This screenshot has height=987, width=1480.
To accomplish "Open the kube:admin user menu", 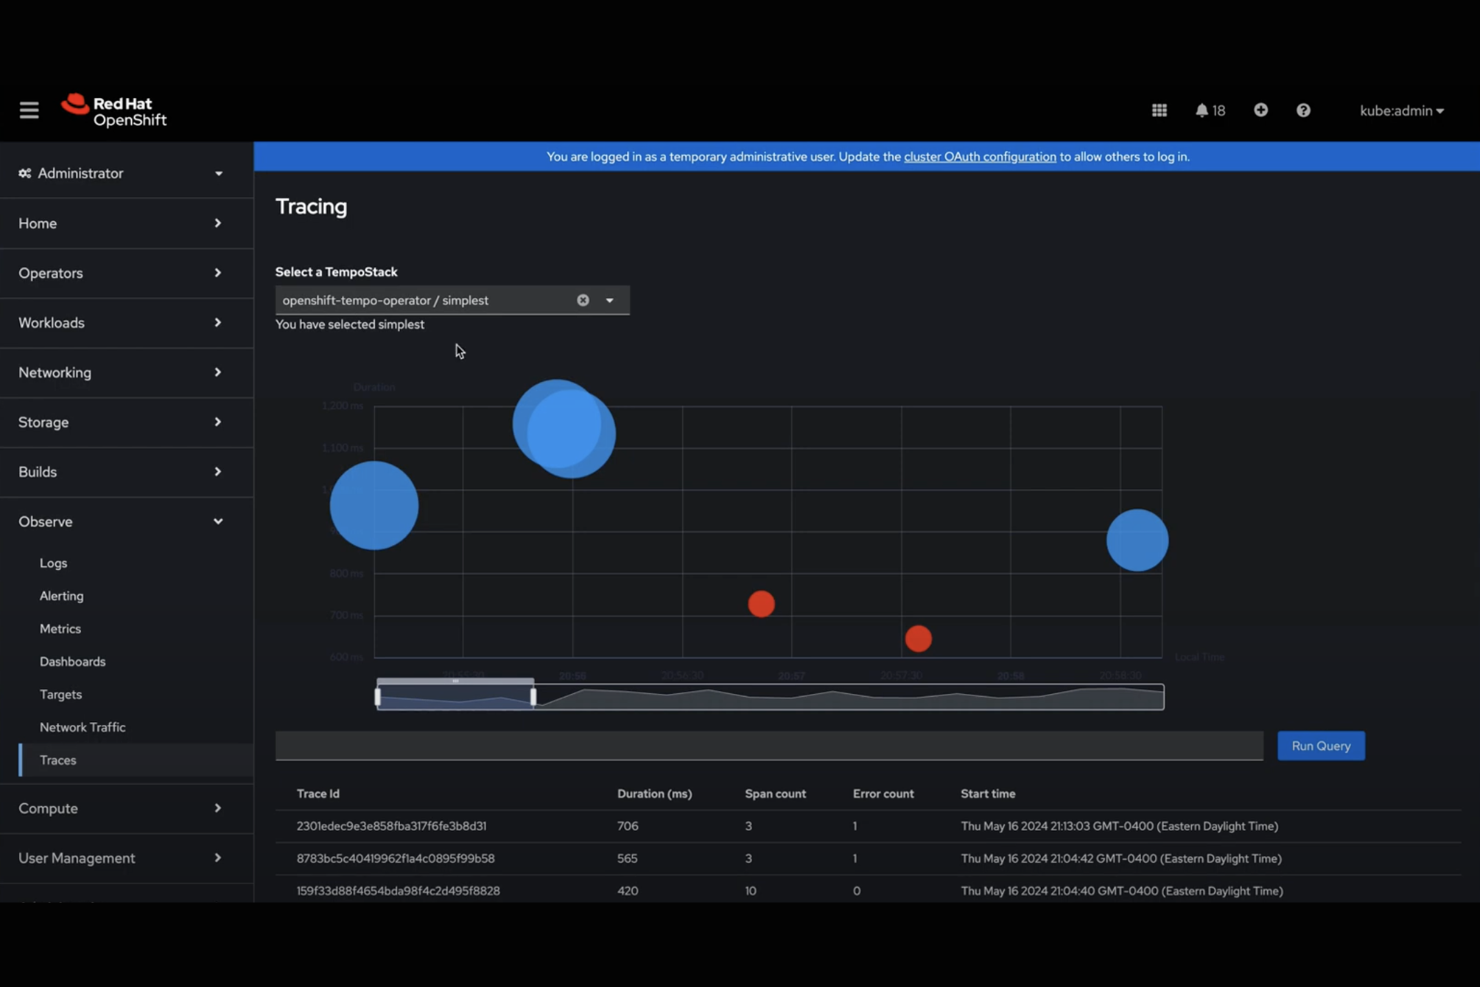I will click(1401, 110).
